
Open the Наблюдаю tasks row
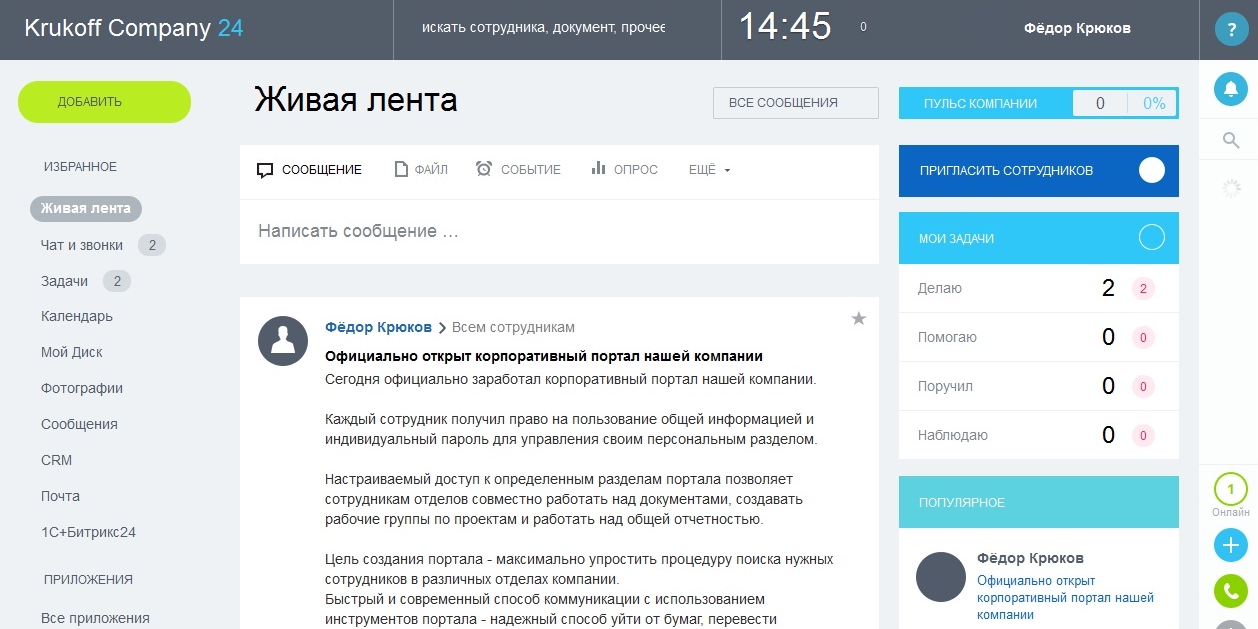pyautogui.click(x=1039, y=435)
